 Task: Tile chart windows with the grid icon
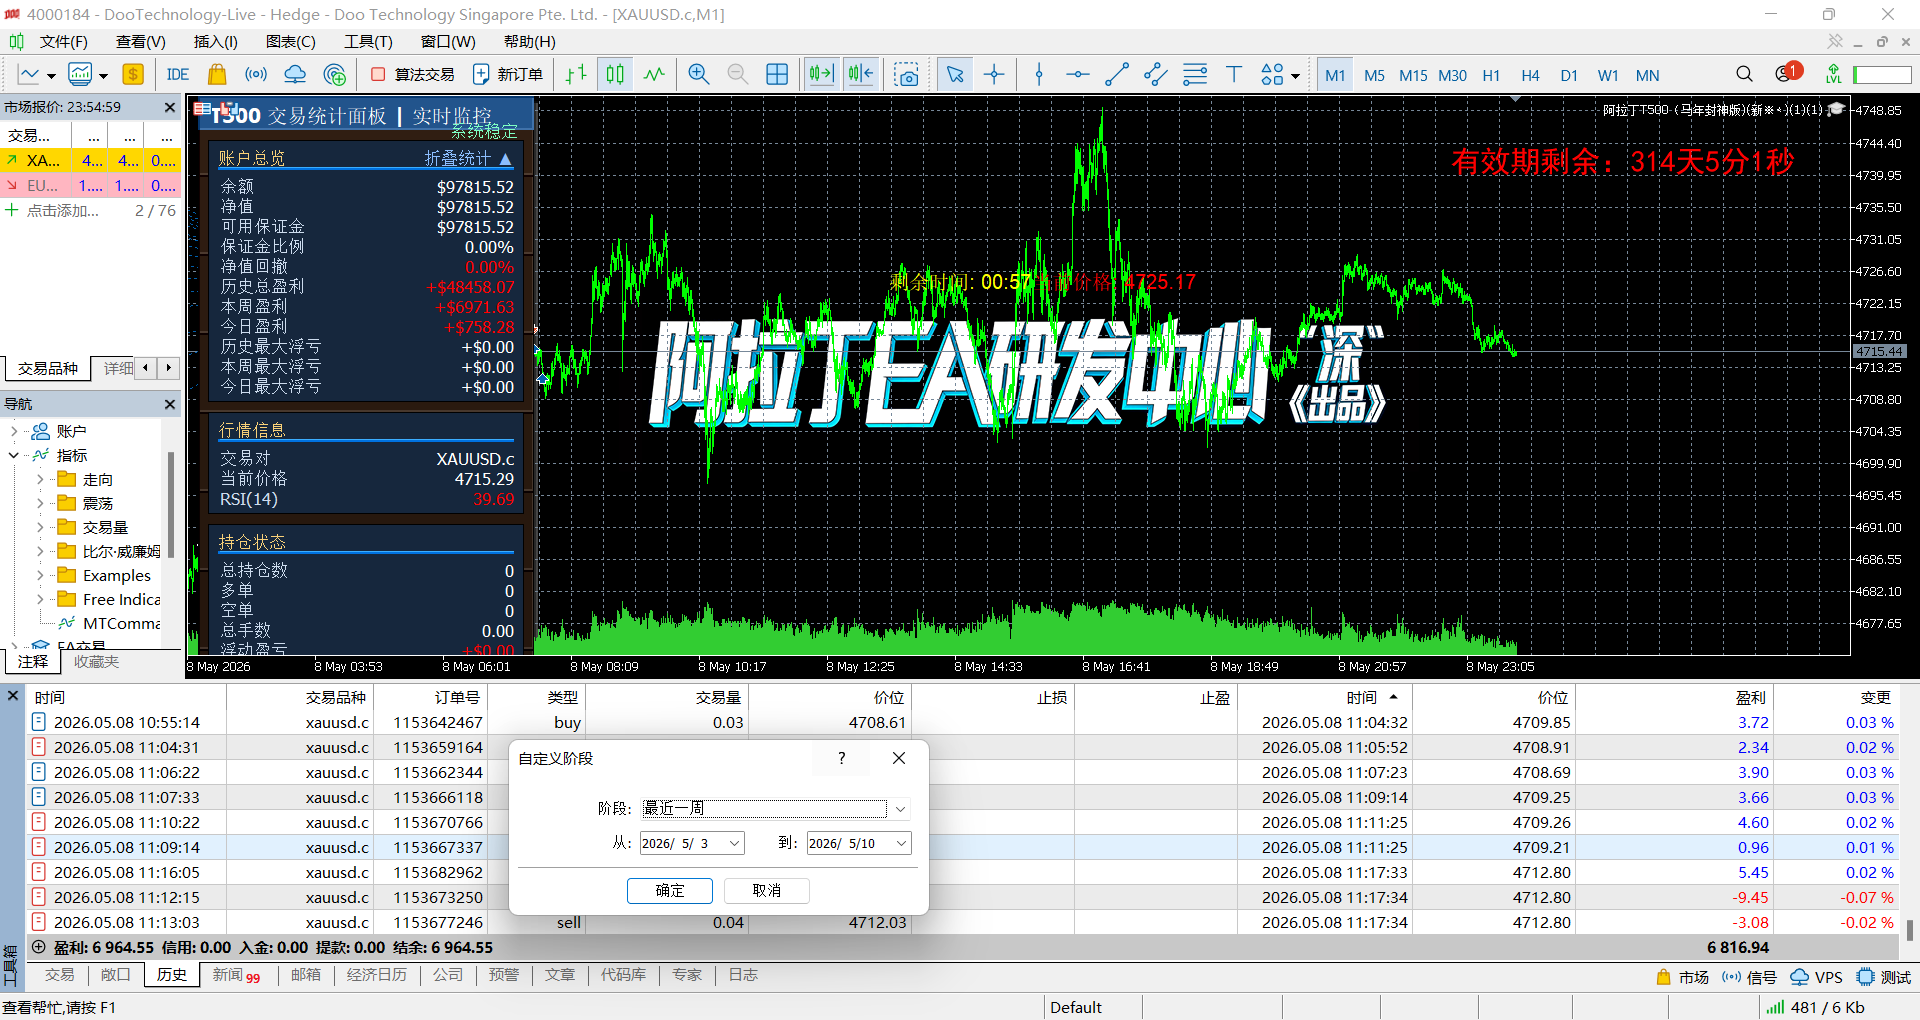click(777, 75)
